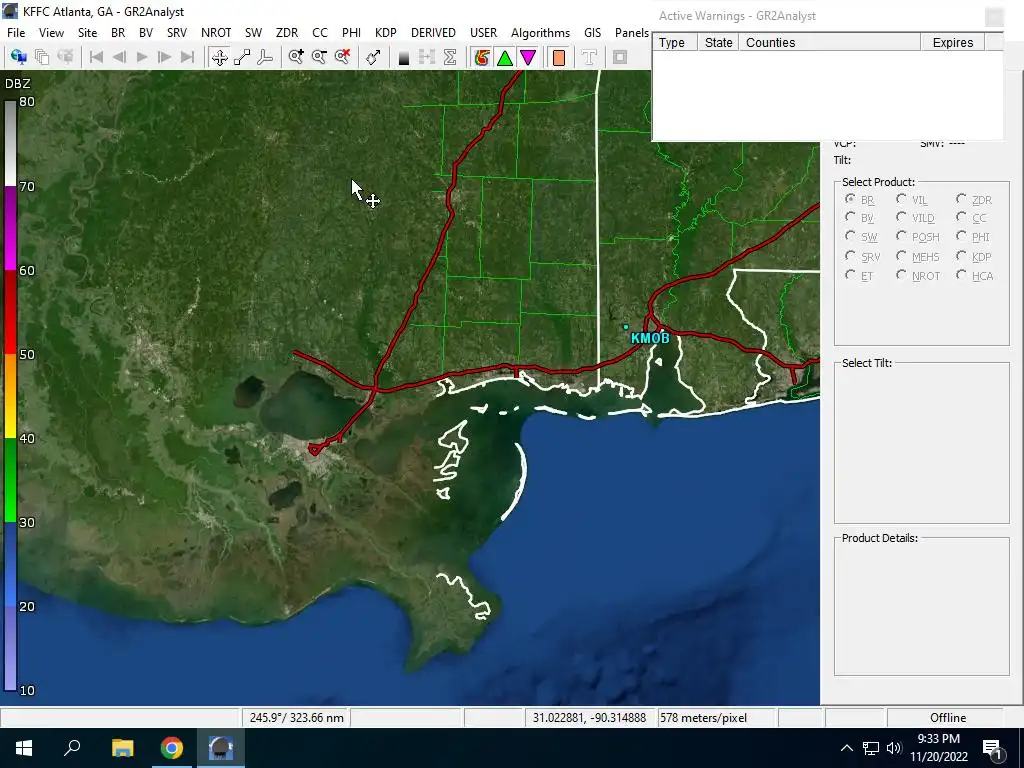Click the SRV menu bar item
This screenshot has width=1024, height=768.
tap(176, 33)
